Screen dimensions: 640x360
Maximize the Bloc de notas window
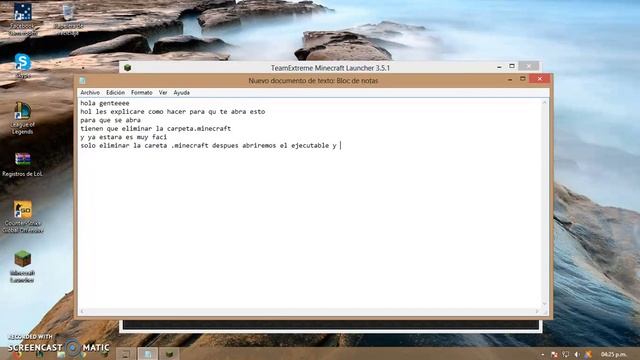522,79
